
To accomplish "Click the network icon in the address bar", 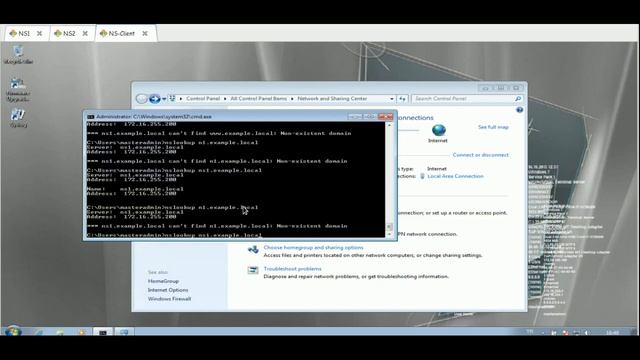I will (172, 98).
